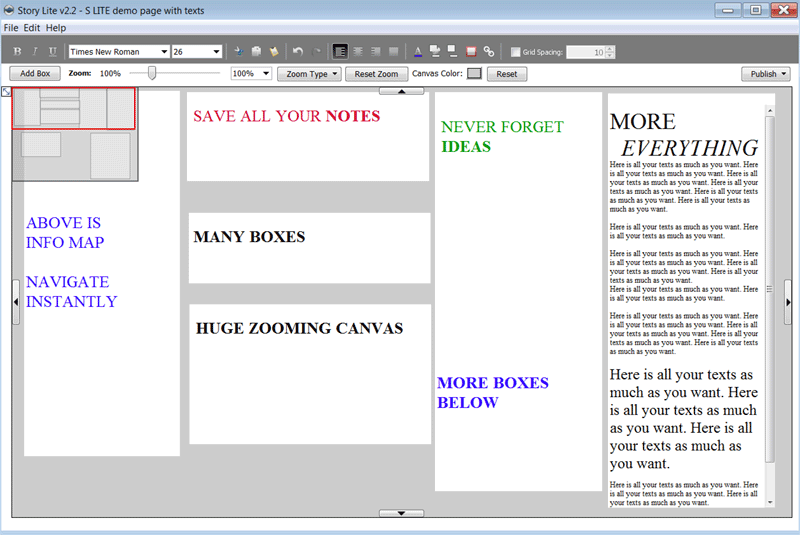Toggle bold text formatting

pyautogui.click(x=17, y=51)
